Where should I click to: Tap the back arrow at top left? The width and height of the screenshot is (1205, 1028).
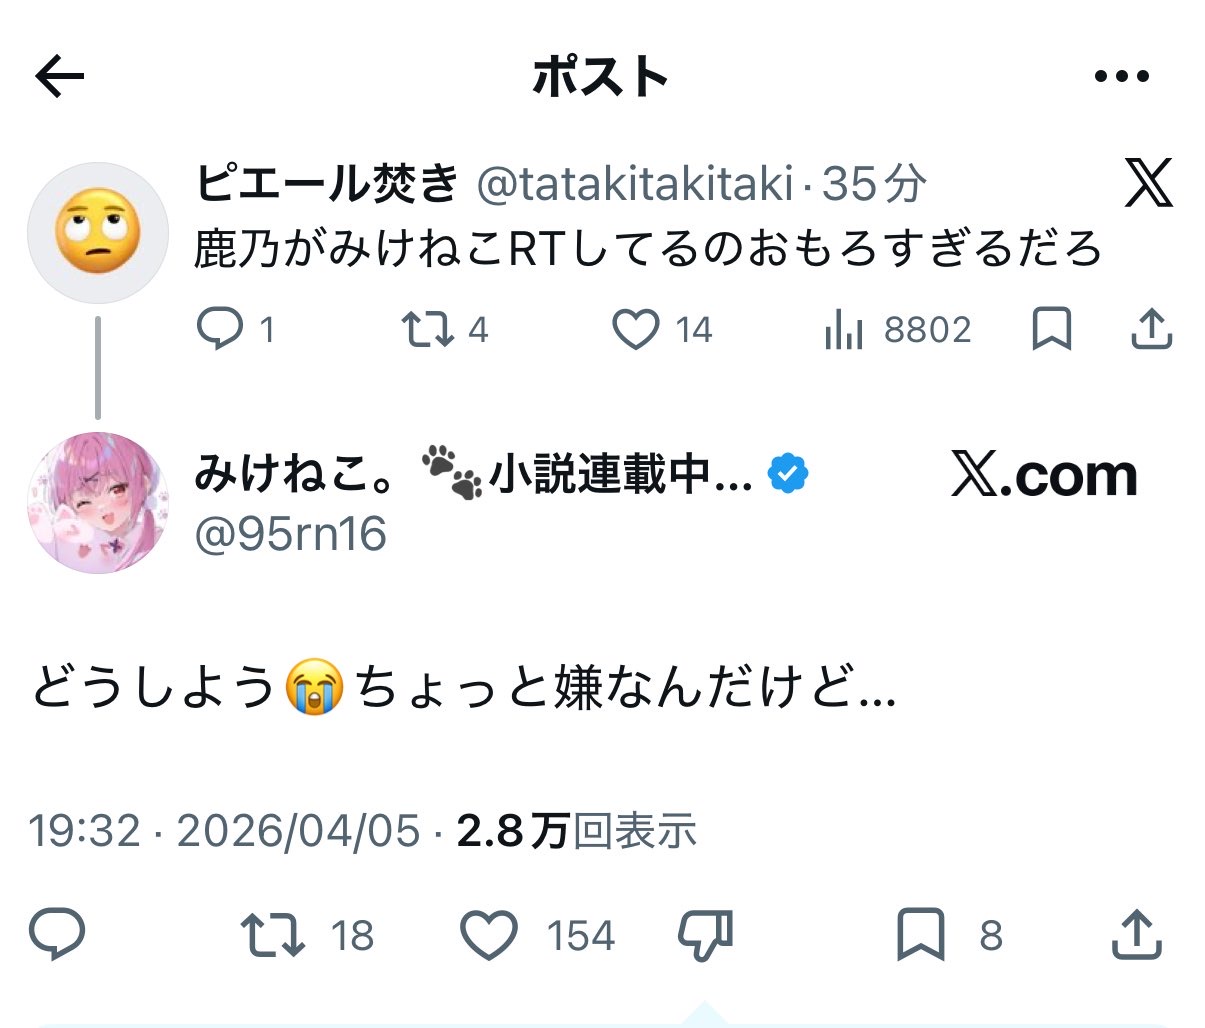tap(60, 77)
